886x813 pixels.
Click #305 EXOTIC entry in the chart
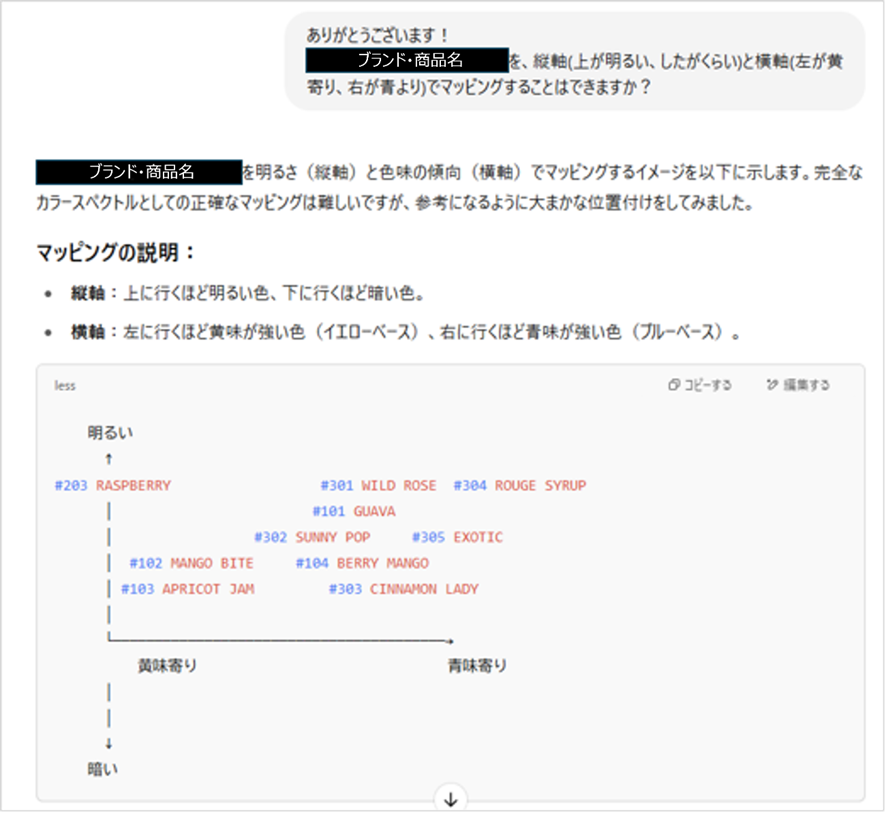457,537
